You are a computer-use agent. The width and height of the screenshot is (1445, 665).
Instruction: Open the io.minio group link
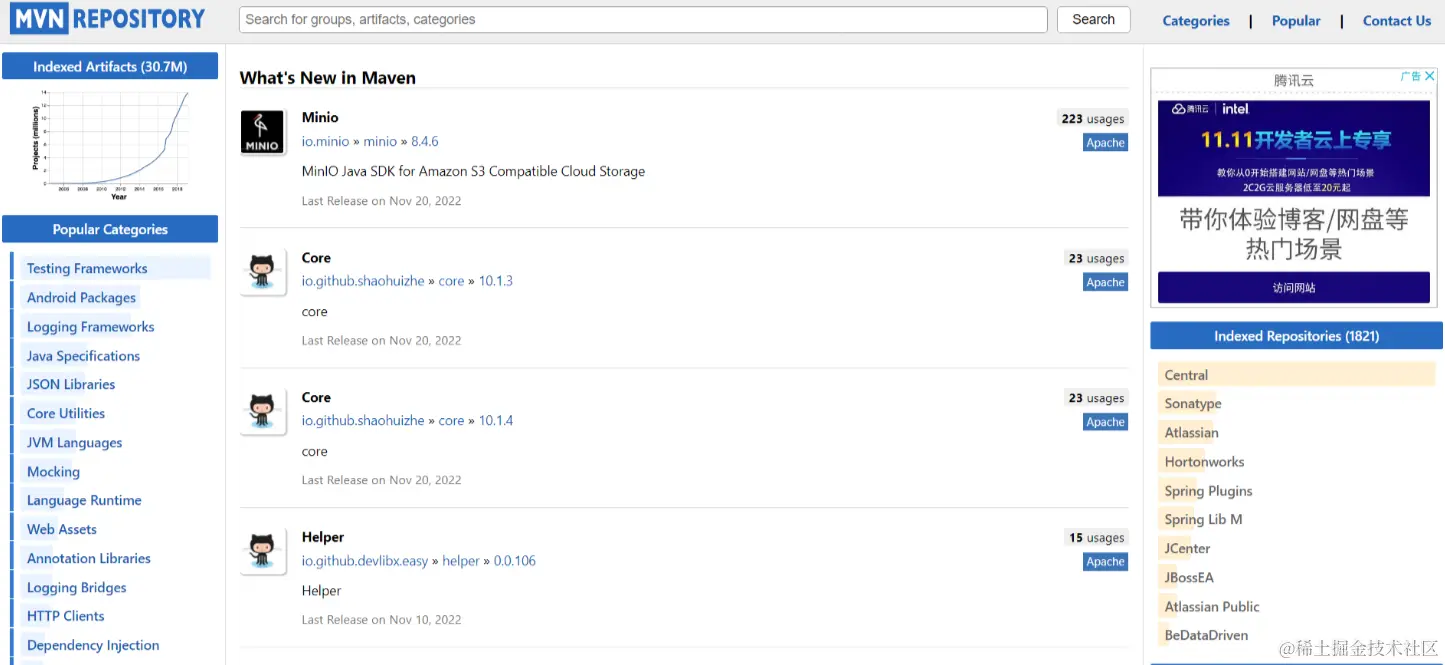point(326,142)
